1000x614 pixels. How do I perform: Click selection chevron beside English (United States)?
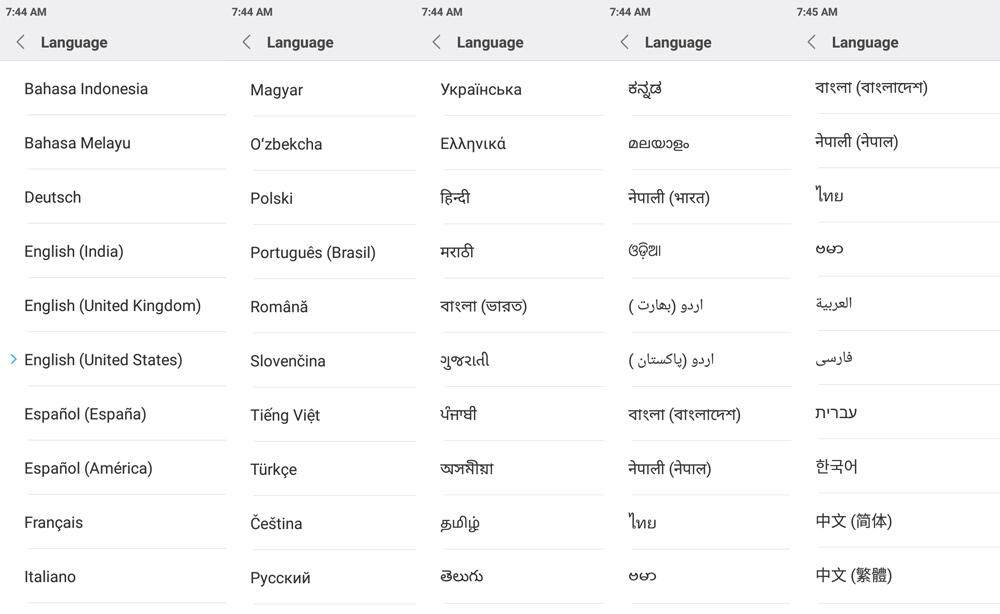[x=13, y=359]
